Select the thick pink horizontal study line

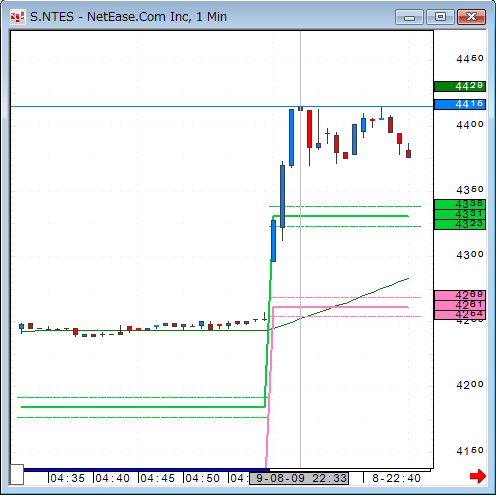click(340, 307)
